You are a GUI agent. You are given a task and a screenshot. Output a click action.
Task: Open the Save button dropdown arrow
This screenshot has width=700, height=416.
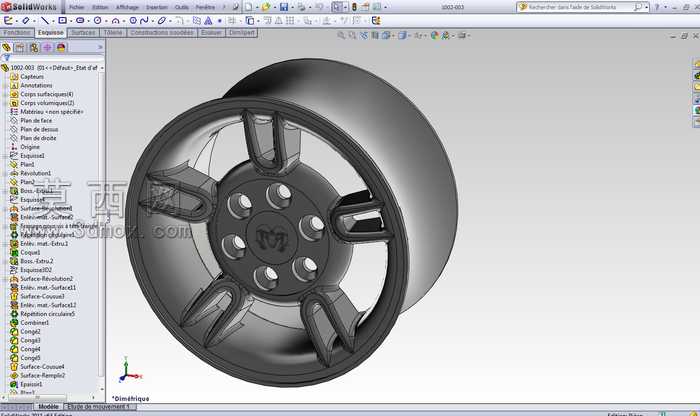292,8
